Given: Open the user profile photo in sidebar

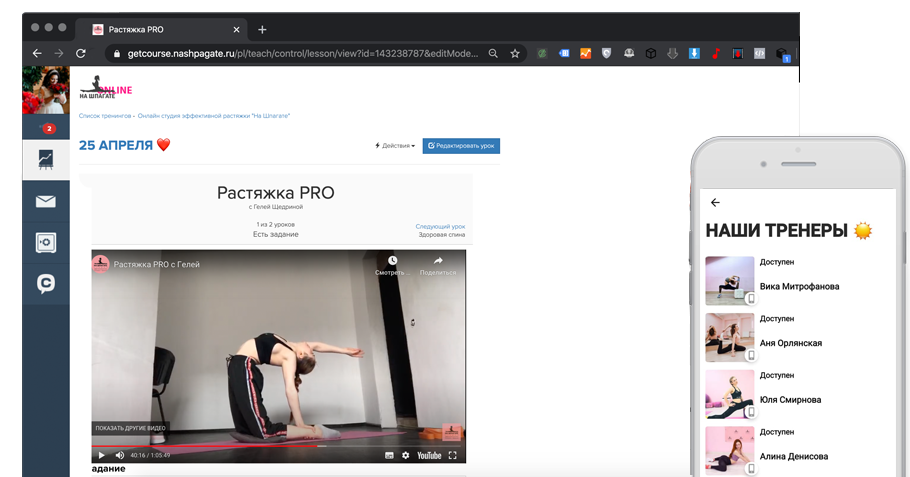Looking at the screenshot, I should (46, 90).
